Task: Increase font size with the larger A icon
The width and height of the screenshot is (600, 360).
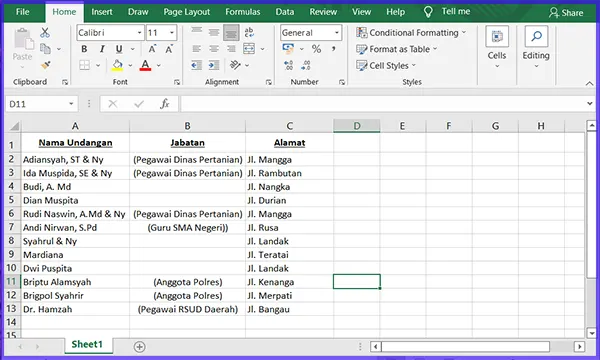Action: tap(152, 49)
